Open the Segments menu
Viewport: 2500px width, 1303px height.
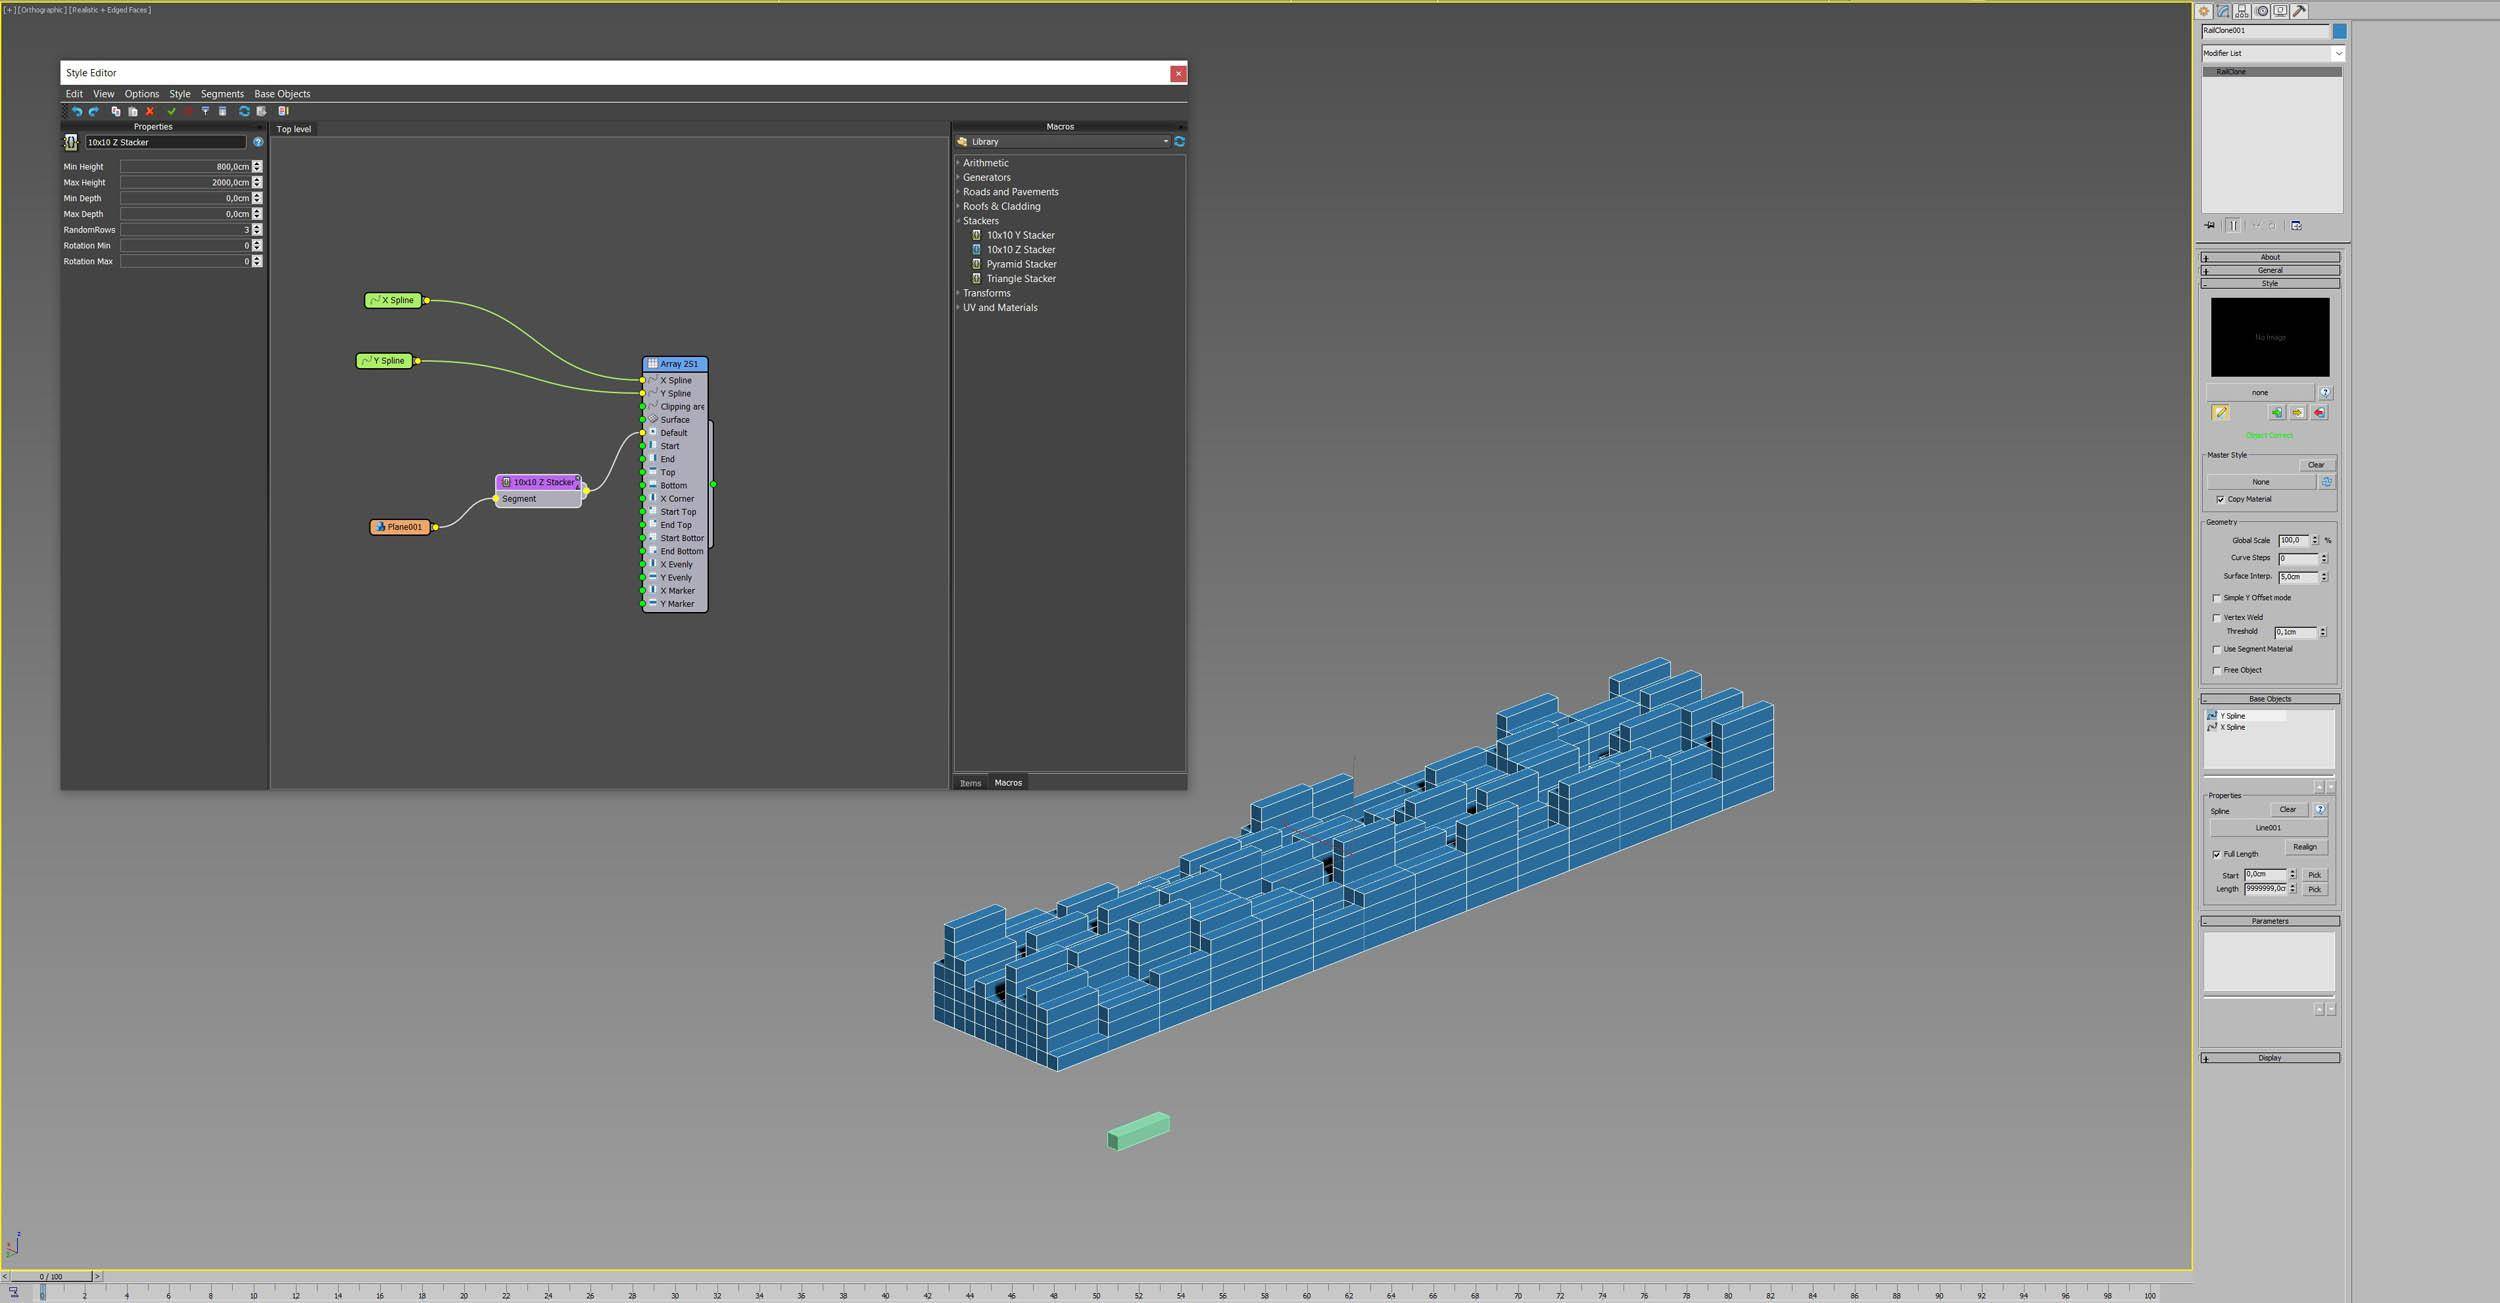point(222,94)
